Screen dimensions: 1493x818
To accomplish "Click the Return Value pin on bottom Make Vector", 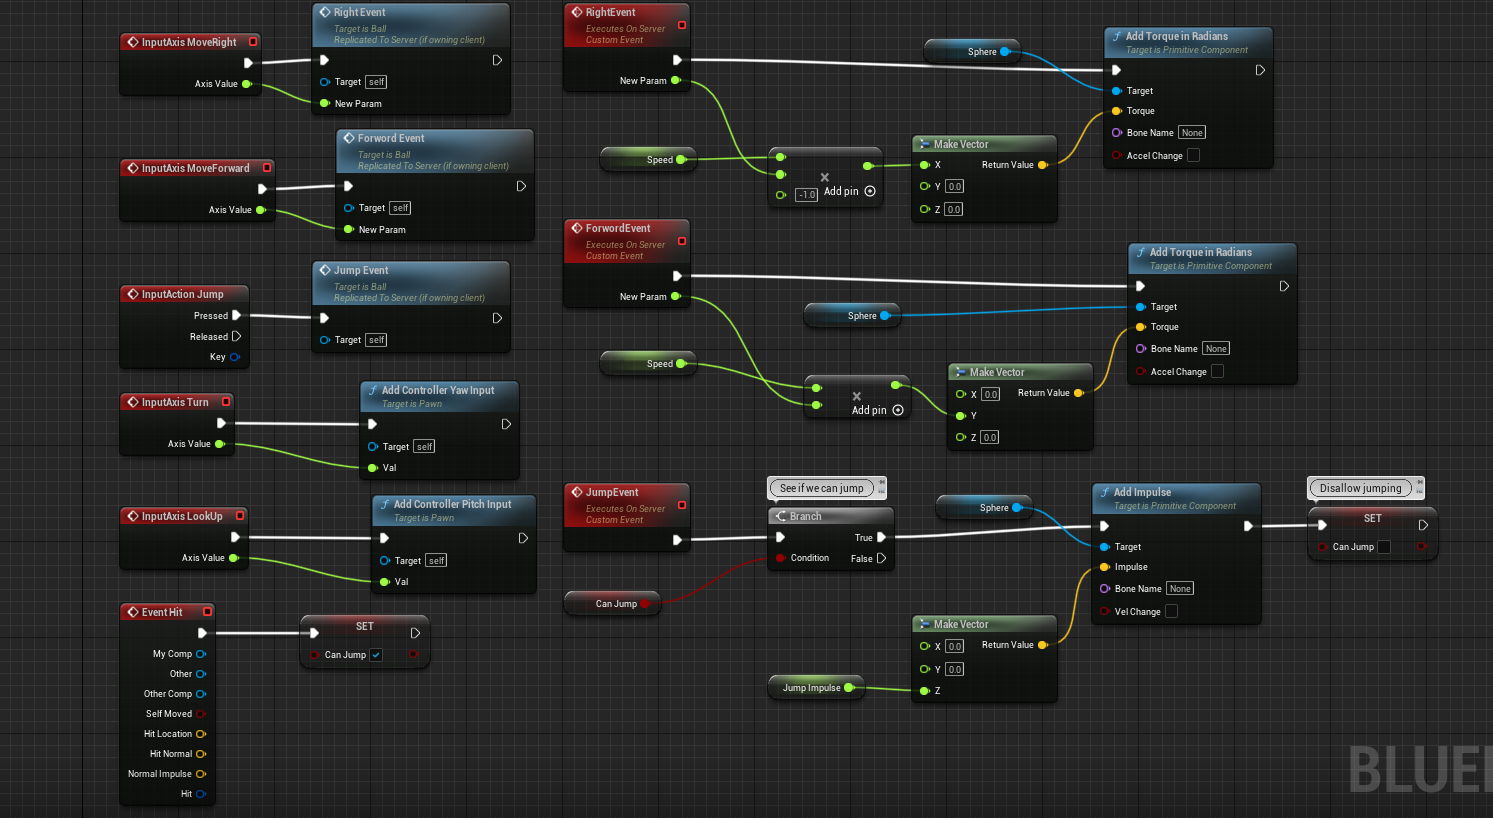I will coord(1043,645).
